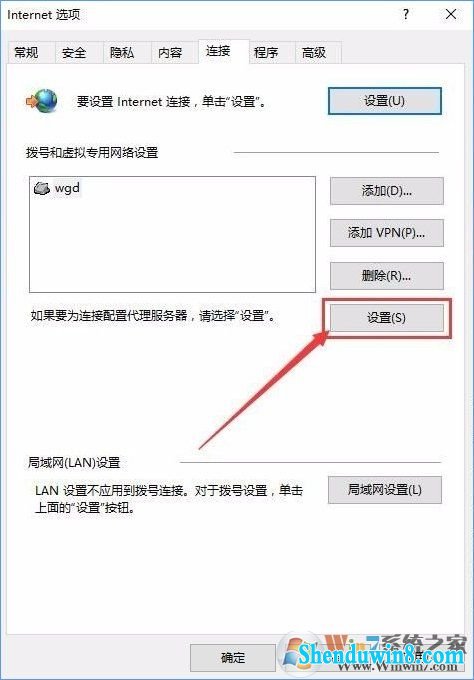474x680 pixels.
Task: Switch to the 常规 tab
Action: point(26,52)
